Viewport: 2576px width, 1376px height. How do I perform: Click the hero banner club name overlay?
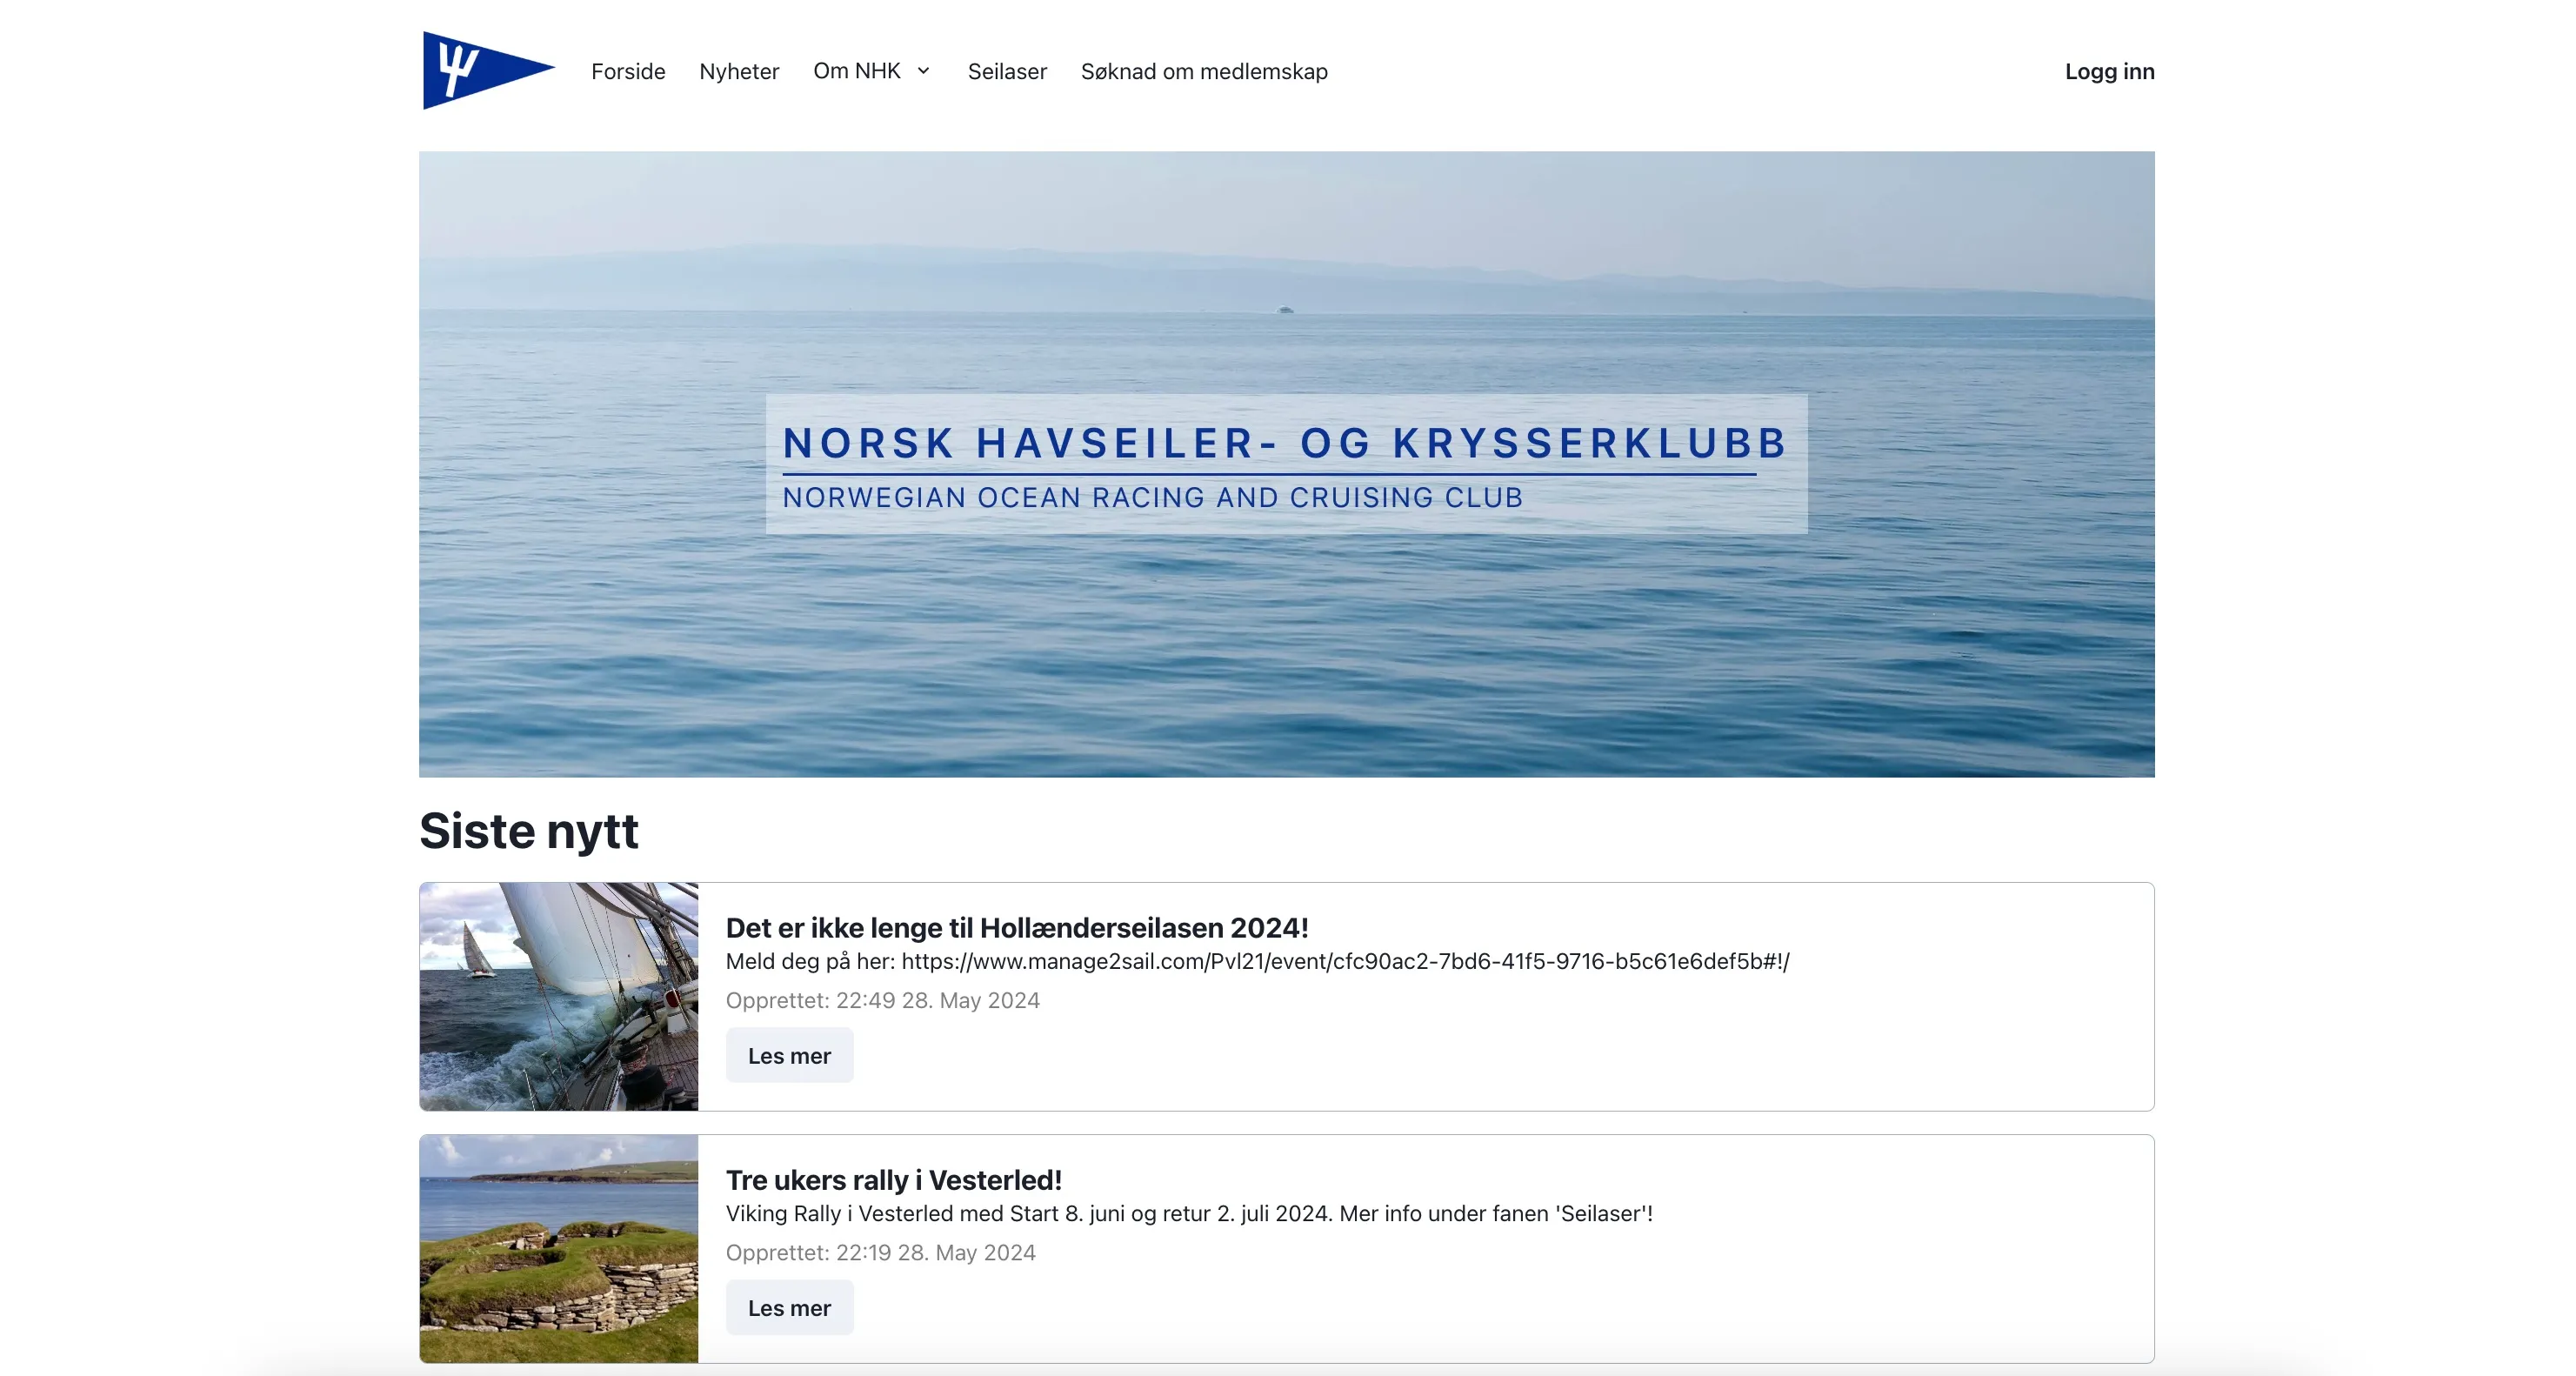(x=1284, y=443)
